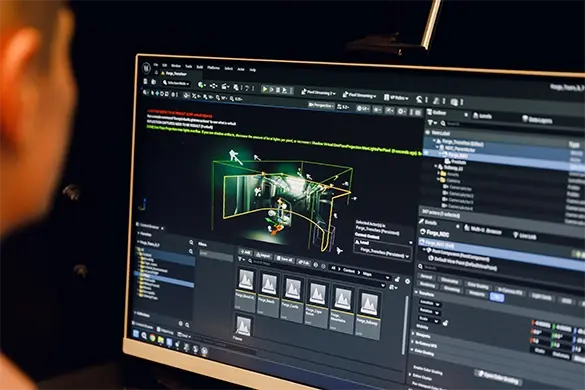Click the Save All button
The image size is (585, 390).
coord(285,259)
